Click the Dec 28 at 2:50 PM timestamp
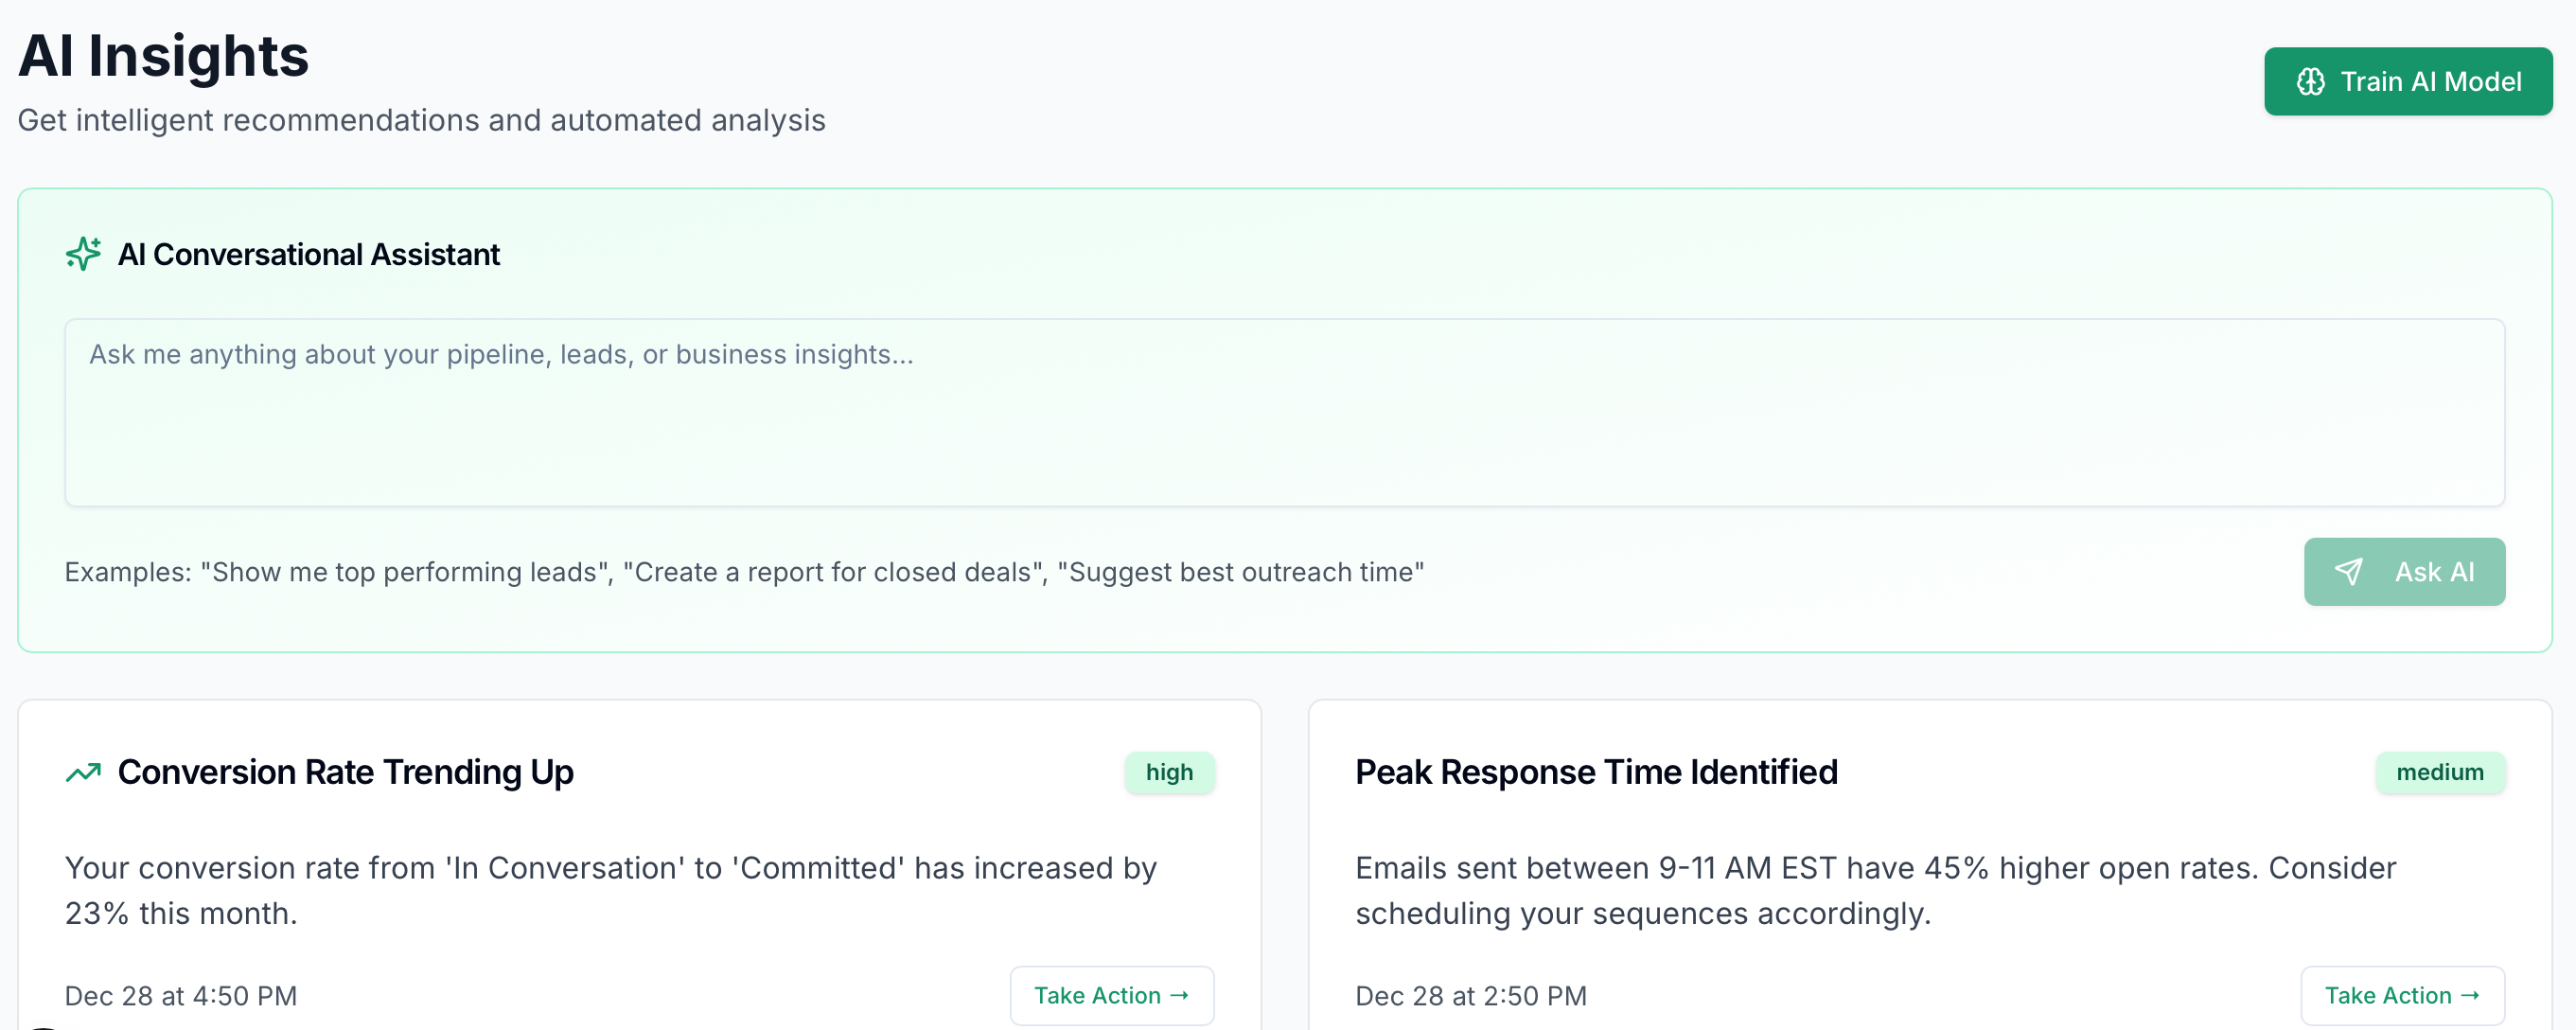 pyautogui.click(x=1471, y=996)
